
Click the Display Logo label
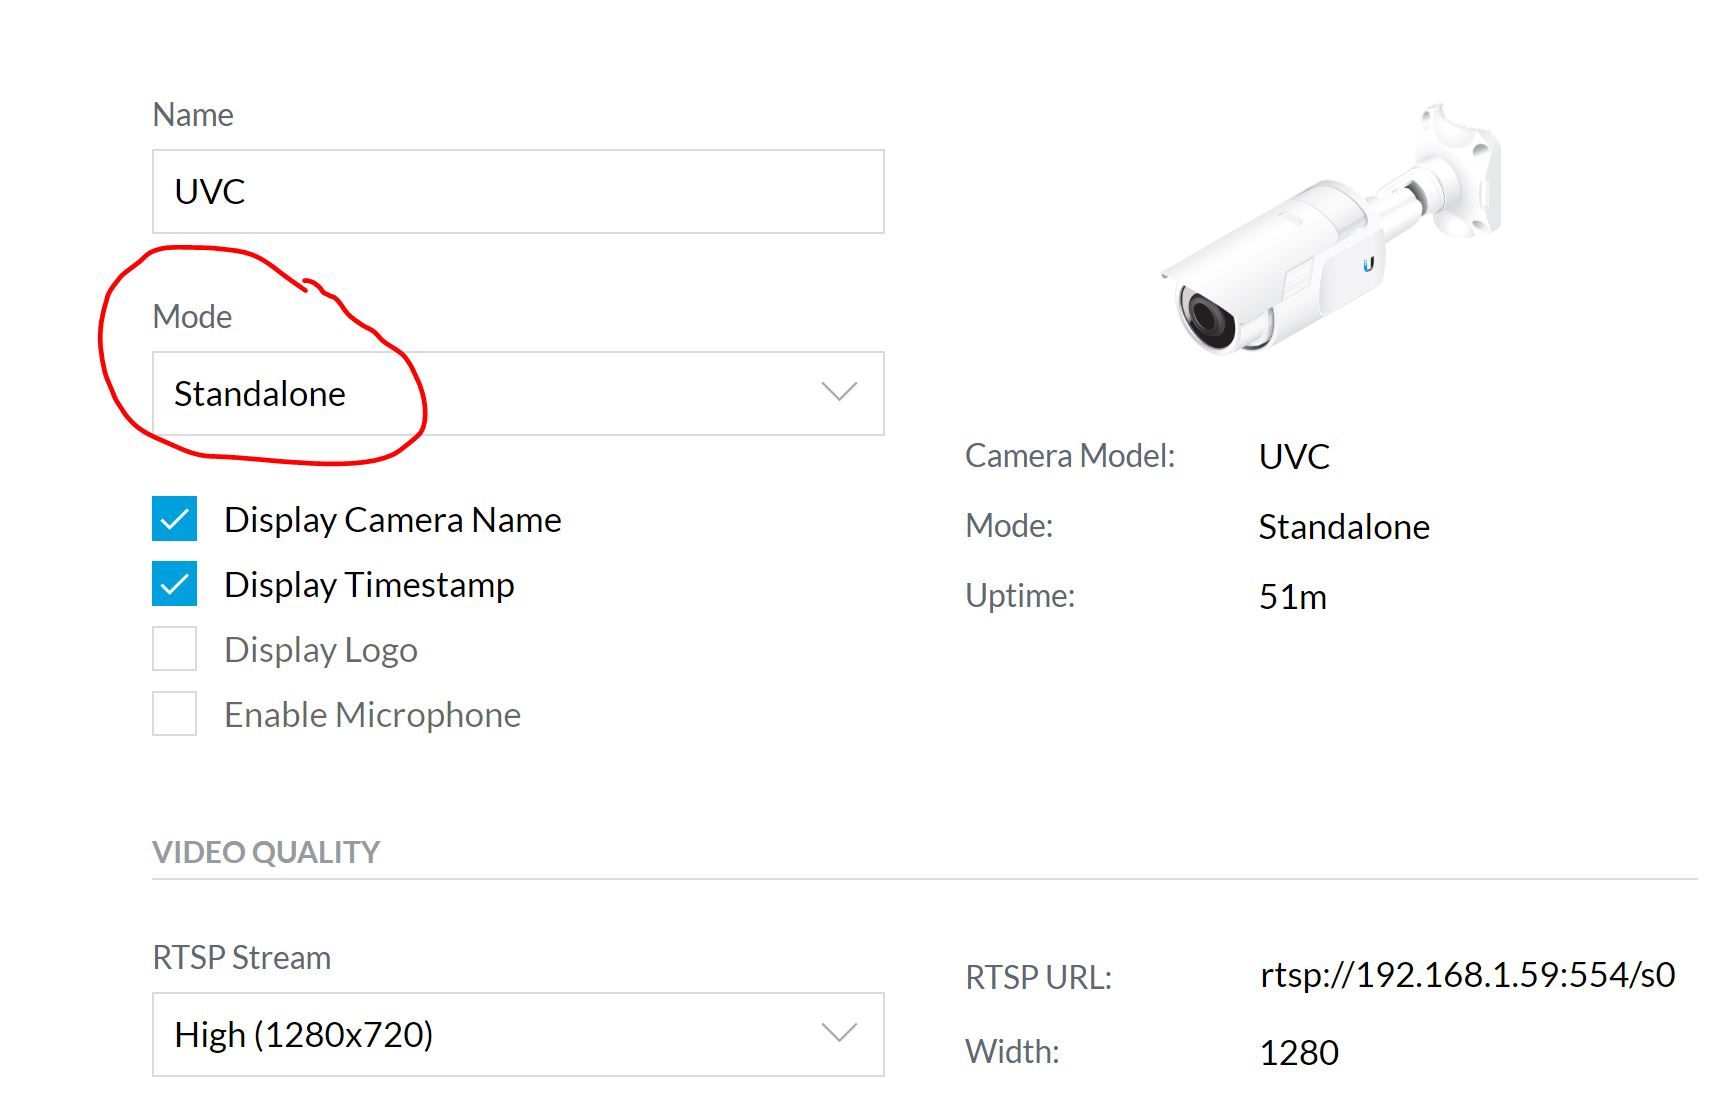click(321, 650)
